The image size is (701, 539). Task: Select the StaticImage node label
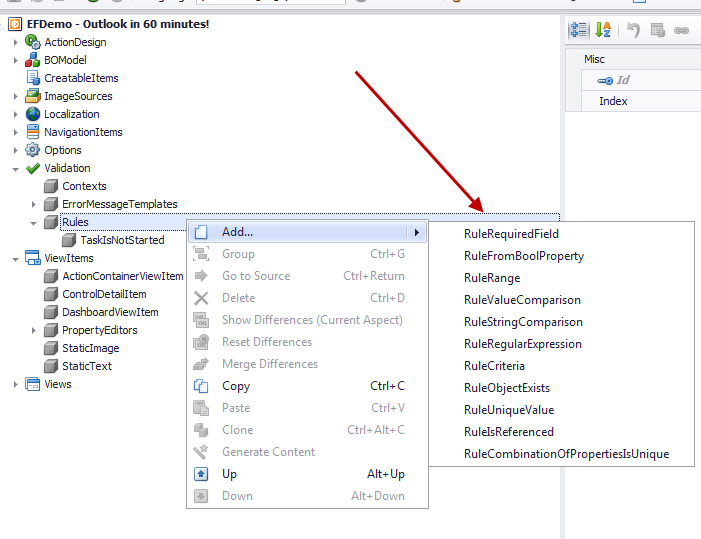(90, 348)
